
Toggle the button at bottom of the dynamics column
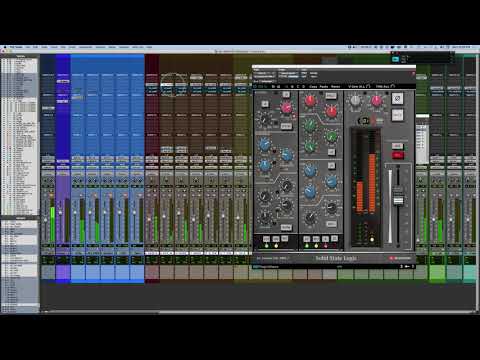[x=286, y=227]
